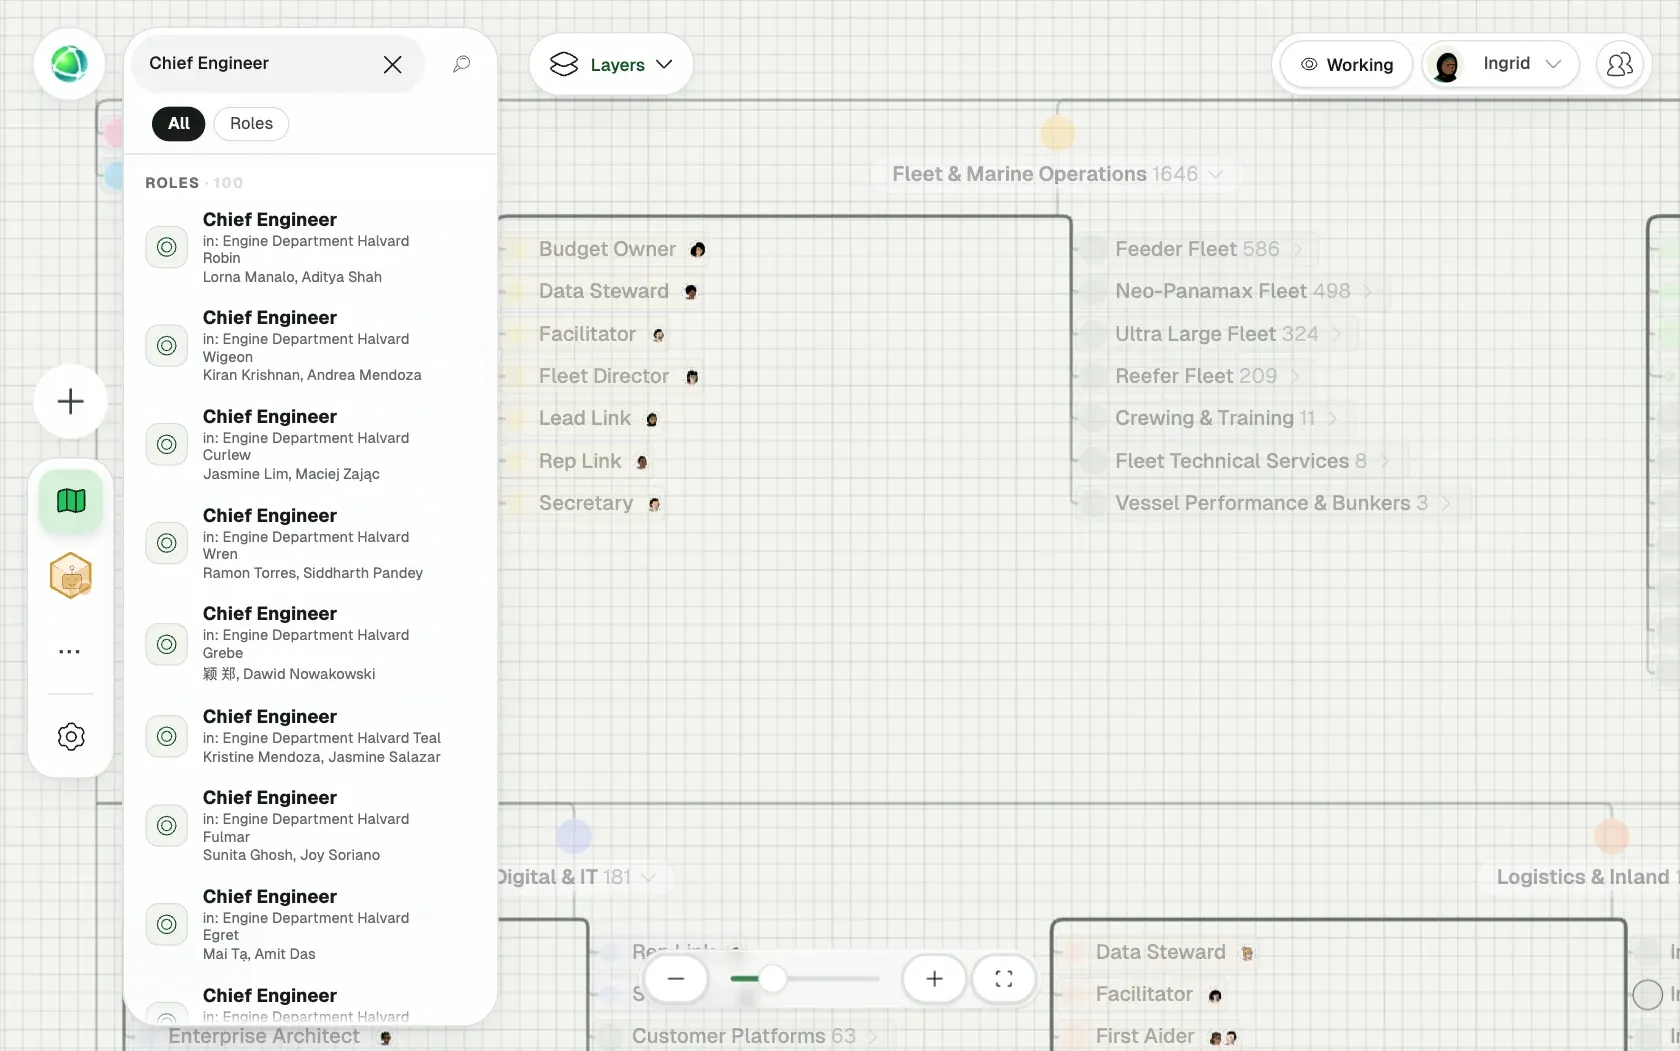The height and width of the screenshot is (1051, 1680).
Task: Open the Data Steward role in Fleet
Action: point(603,292)
